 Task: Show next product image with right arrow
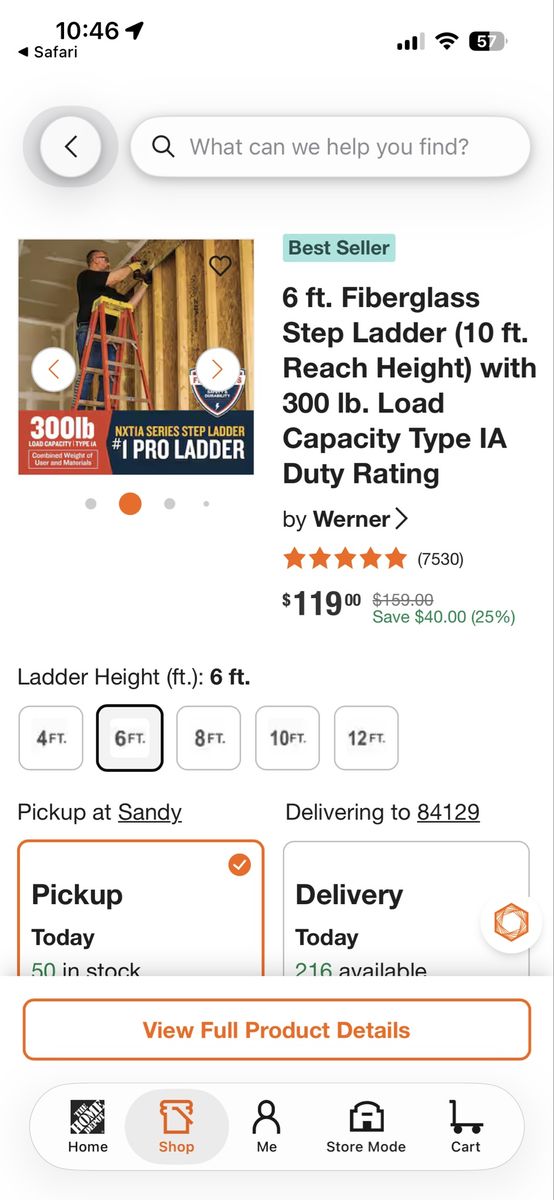pyautogui.click(x=217, y=369)
